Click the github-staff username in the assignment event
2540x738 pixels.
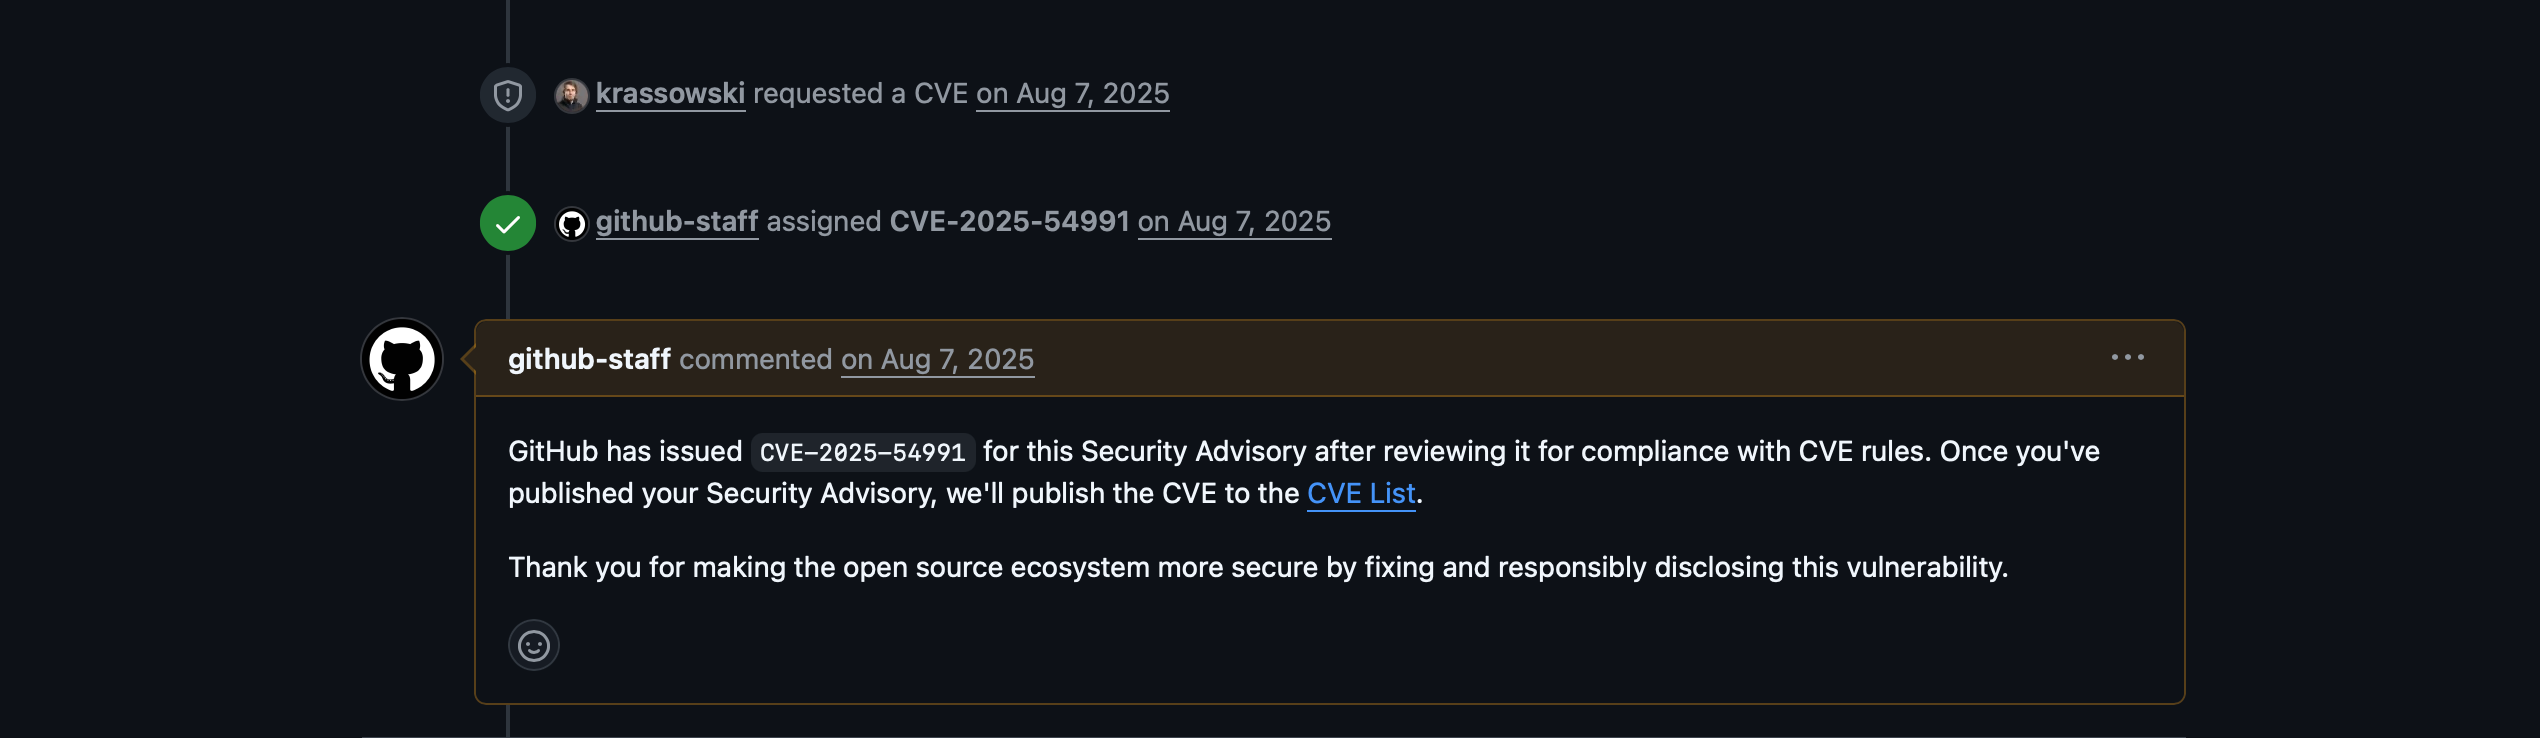point(677,222)
